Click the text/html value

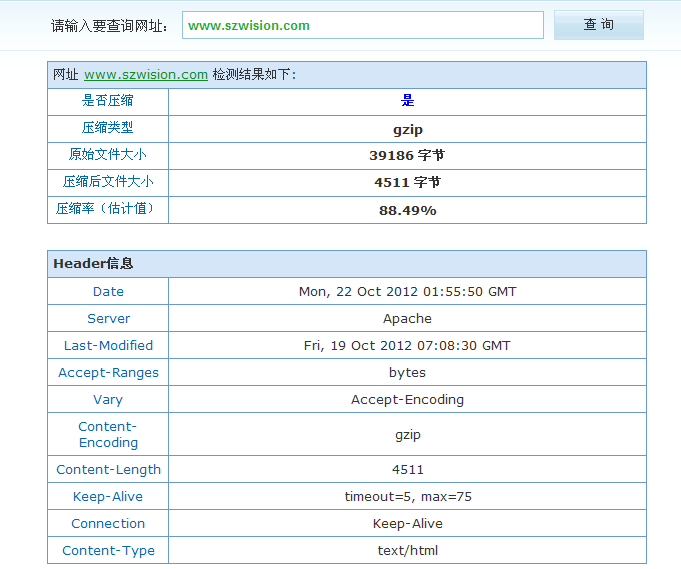[x=407, y=550]
